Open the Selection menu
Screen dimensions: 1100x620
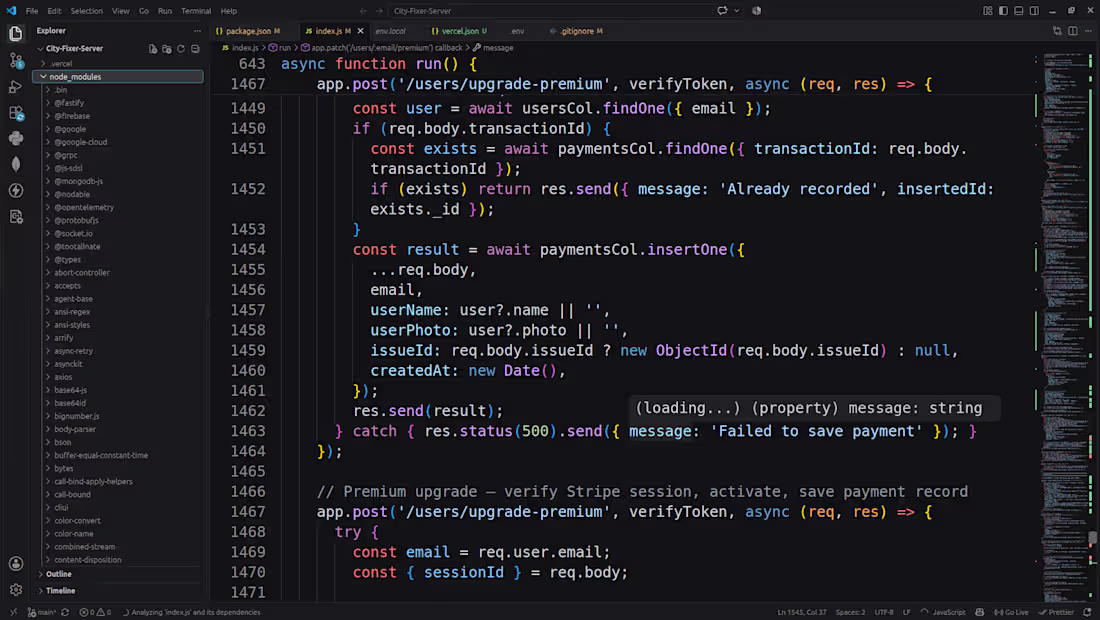pos(86,11)
